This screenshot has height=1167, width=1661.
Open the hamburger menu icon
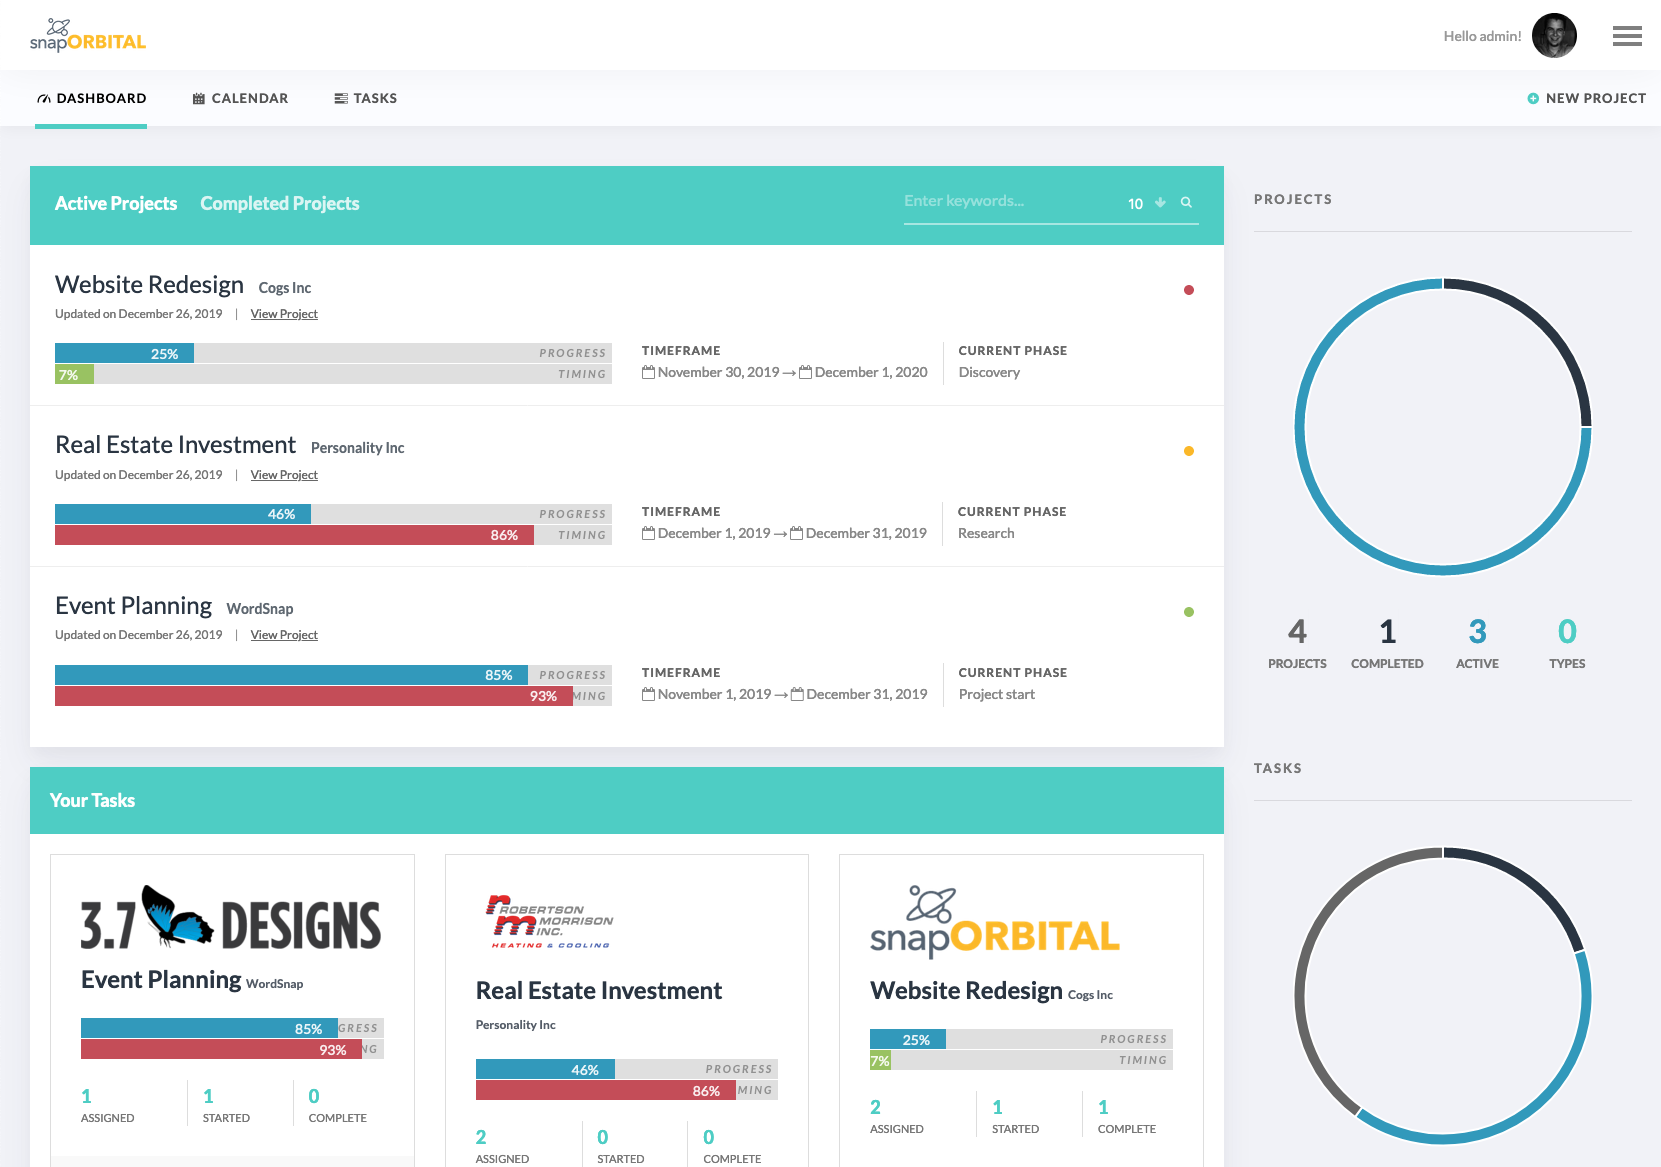coord(1627,36)
